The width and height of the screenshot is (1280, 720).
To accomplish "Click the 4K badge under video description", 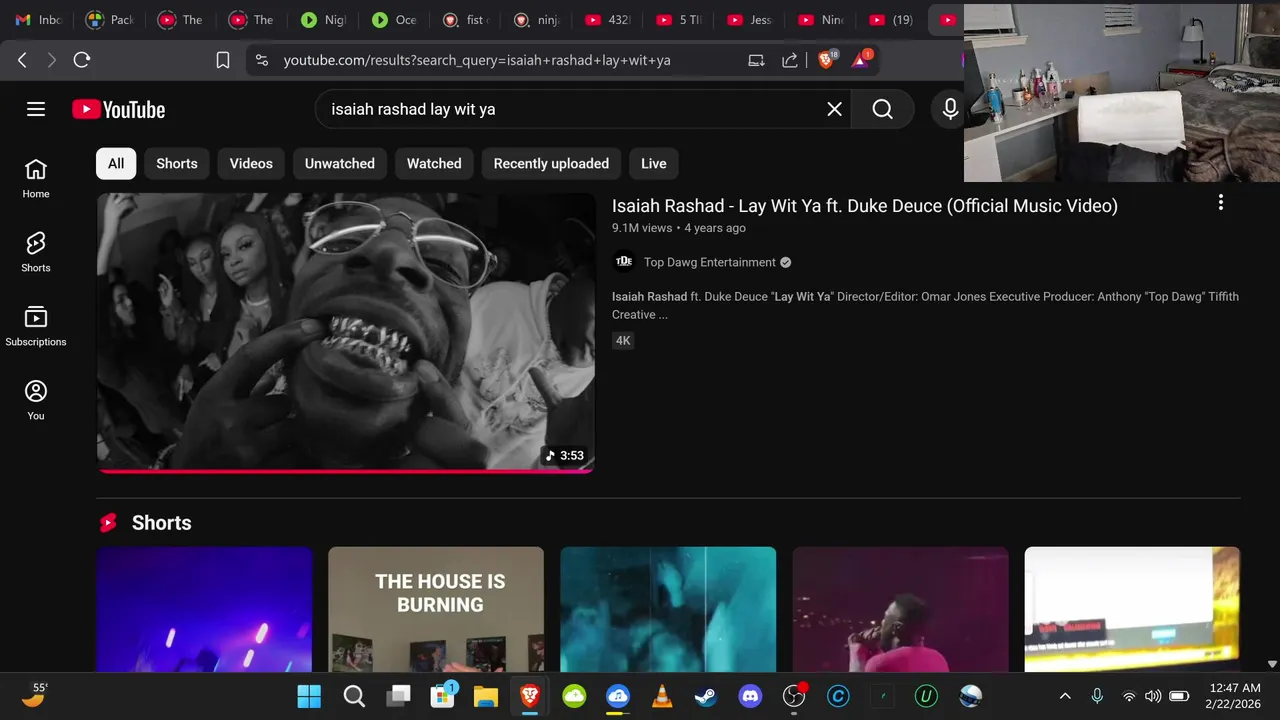I will point(623,341).
